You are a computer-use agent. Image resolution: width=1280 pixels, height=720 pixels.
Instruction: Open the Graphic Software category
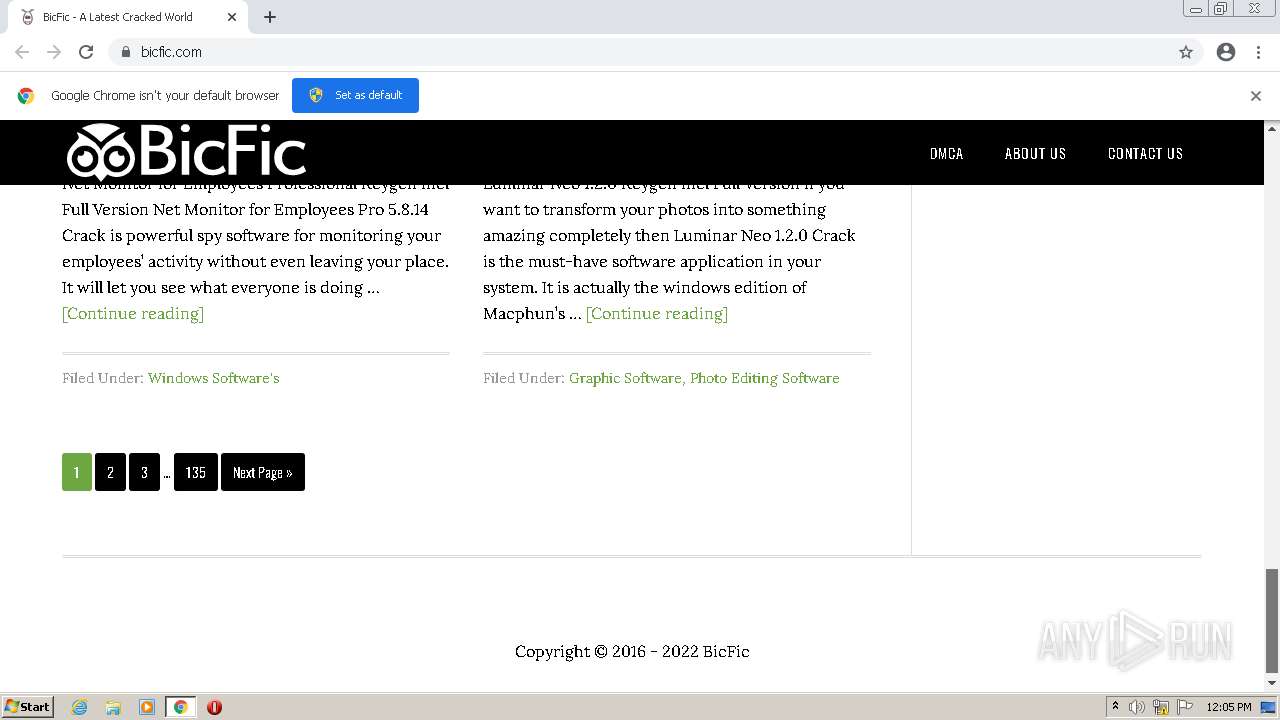pos(625,378)
